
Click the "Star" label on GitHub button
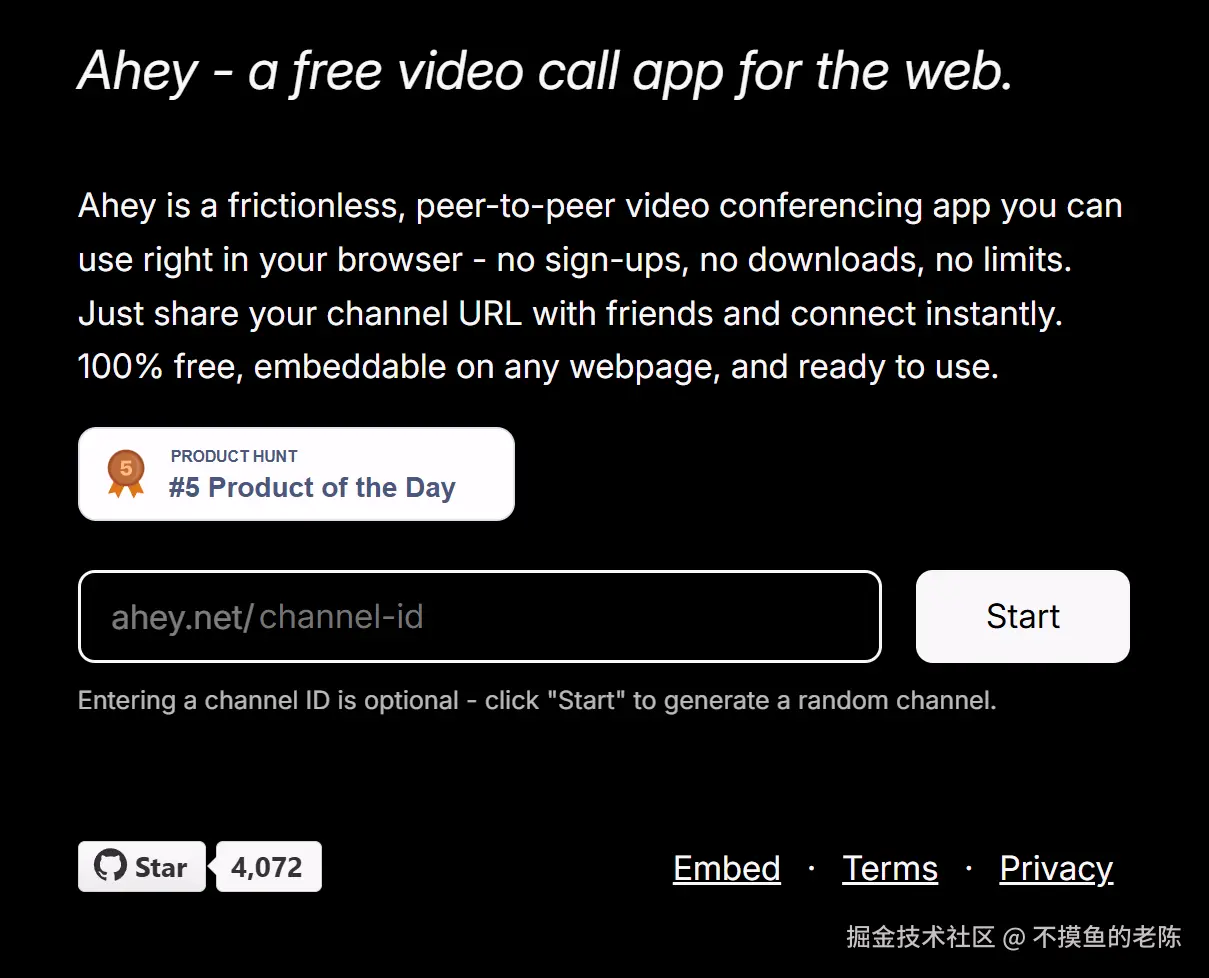tap(161, 867)
